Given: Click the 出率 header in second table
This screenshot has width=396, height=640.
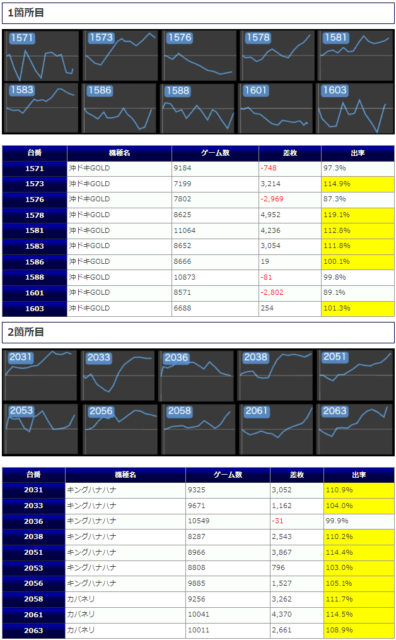Looking at the screenshot, I should coord(359,475).
